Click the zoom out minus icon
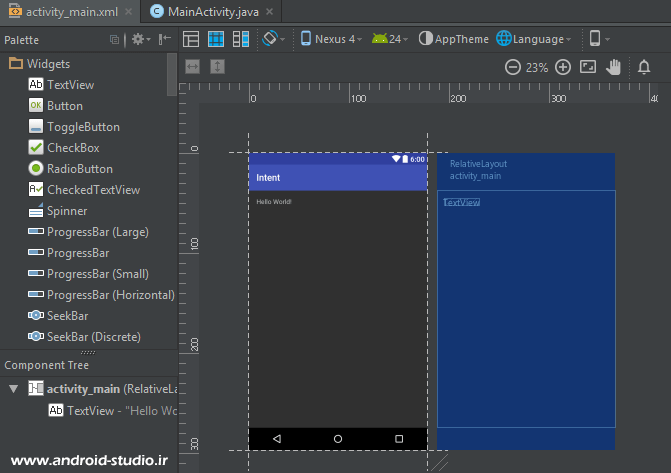 pyautogui.click(x=512, y=67)
